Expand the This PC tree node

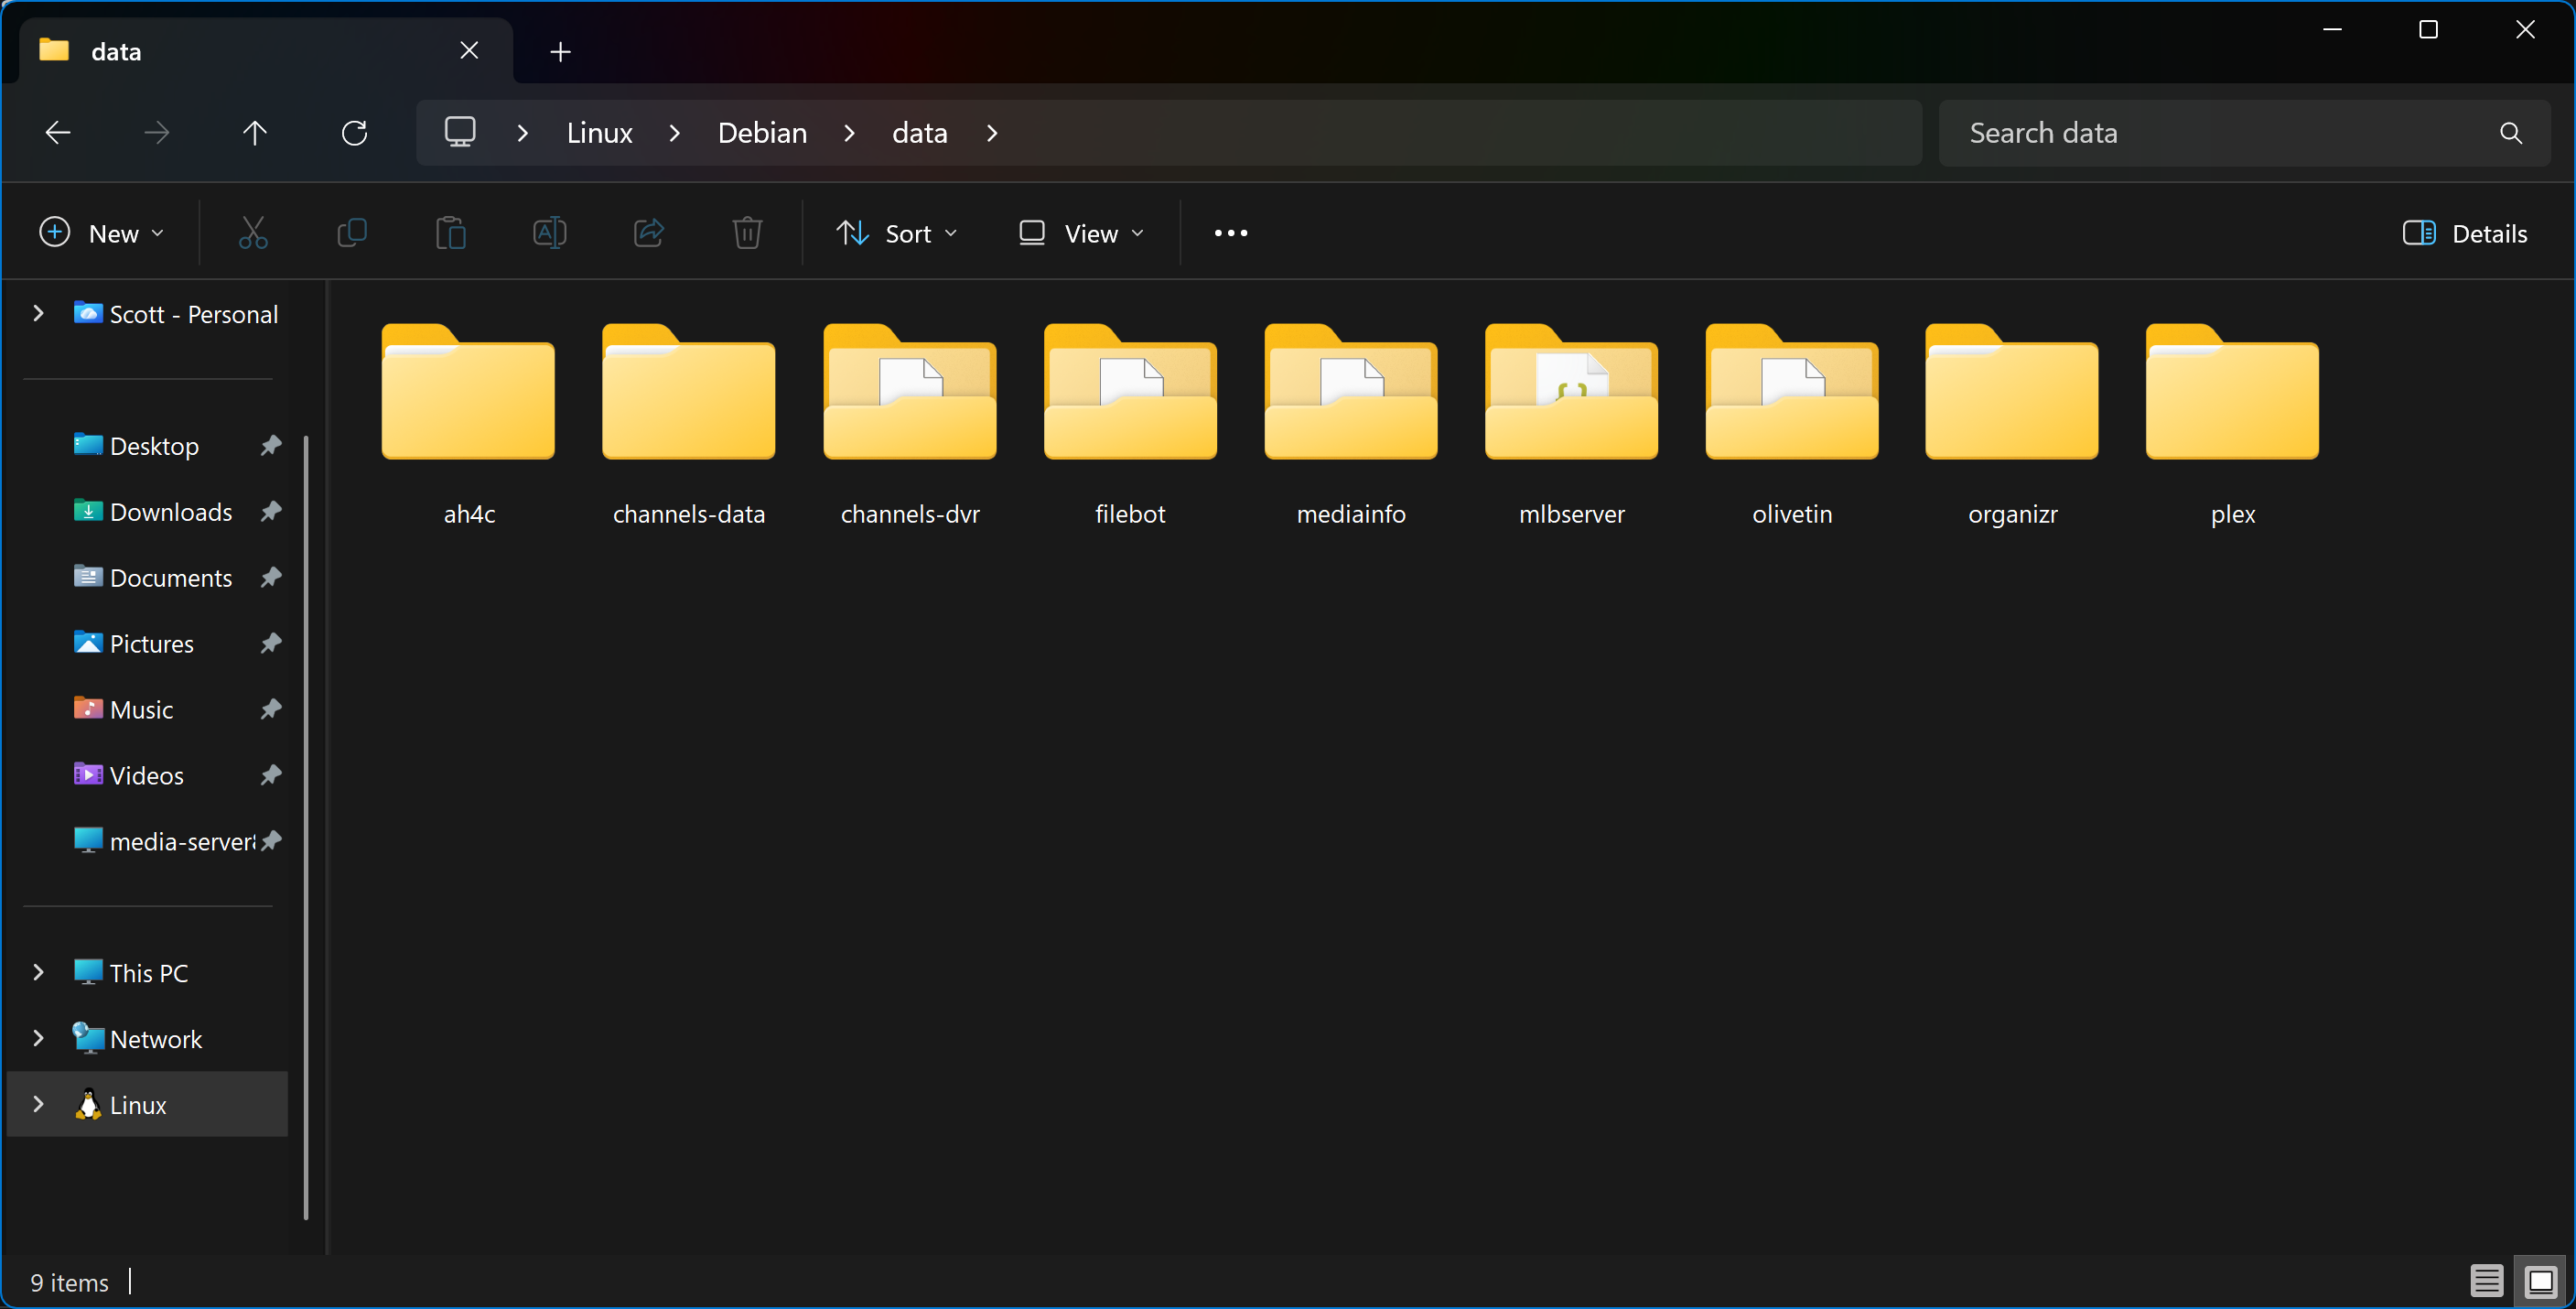(38, 972)
